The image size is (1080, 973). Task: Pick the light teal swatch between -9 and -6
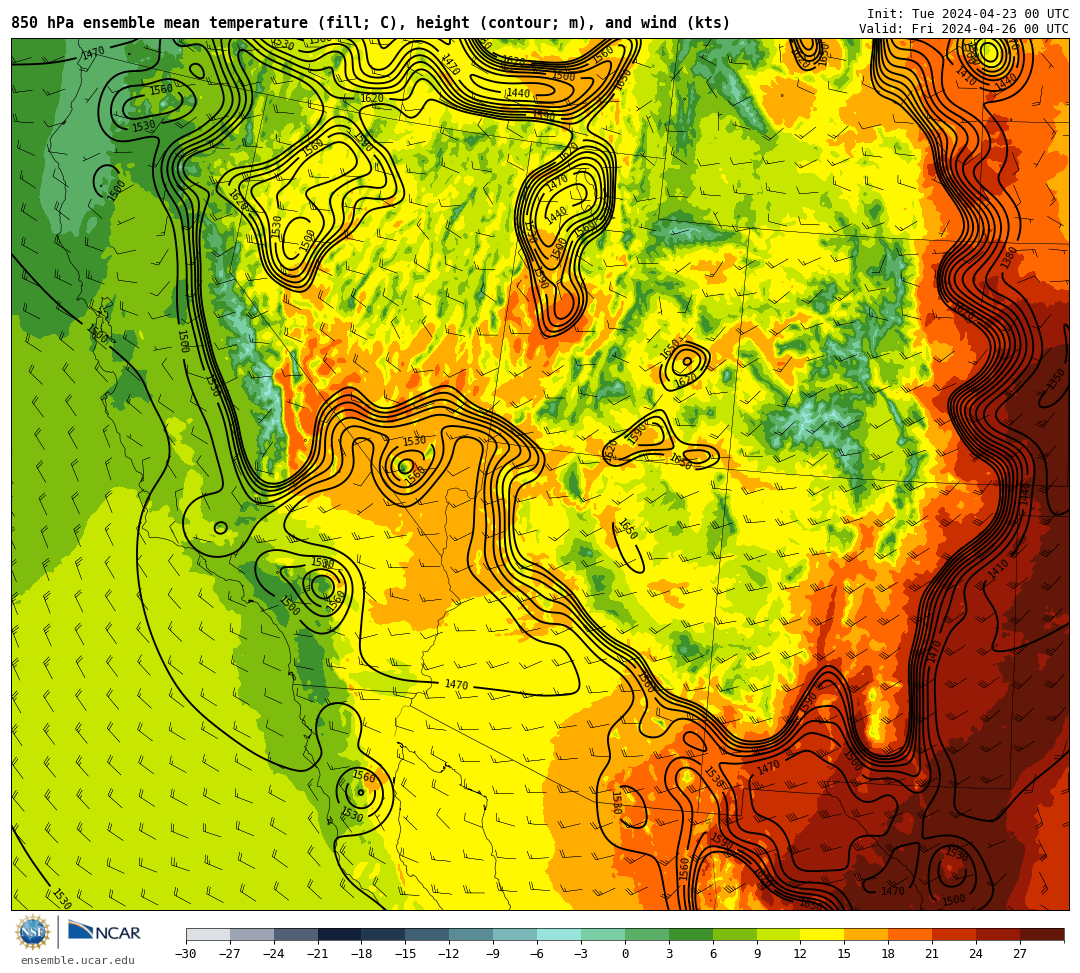pyautogui.click(x=515, y=934)
